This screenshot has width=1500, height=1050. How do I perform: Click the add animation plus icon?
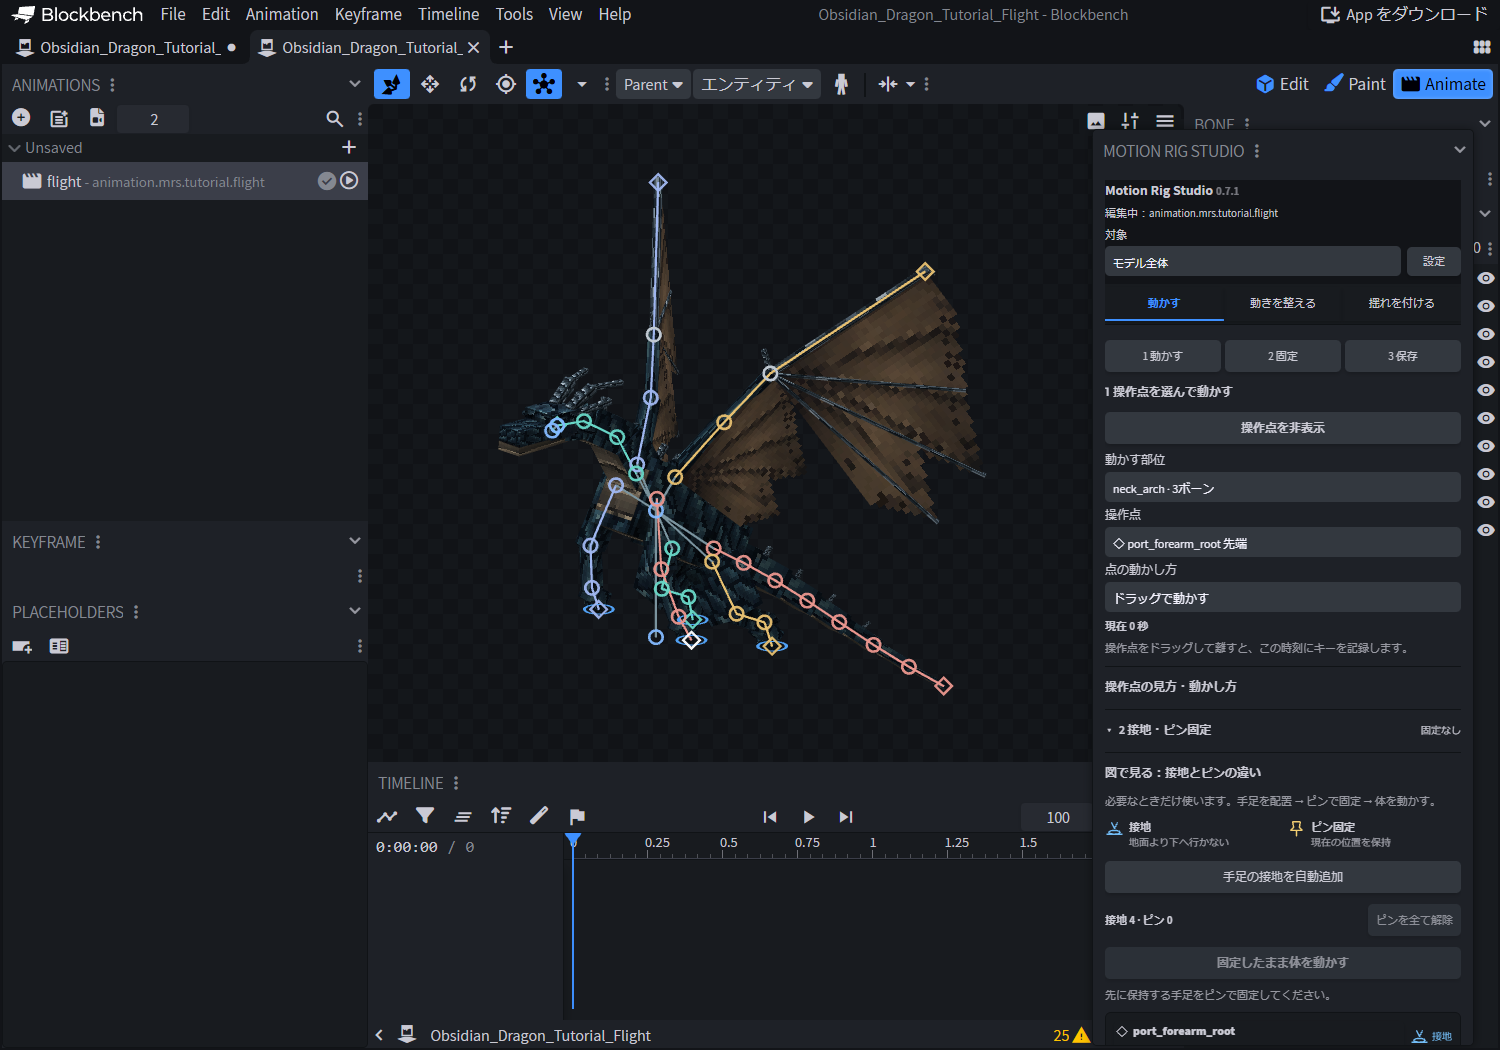[x=21, y=118]
